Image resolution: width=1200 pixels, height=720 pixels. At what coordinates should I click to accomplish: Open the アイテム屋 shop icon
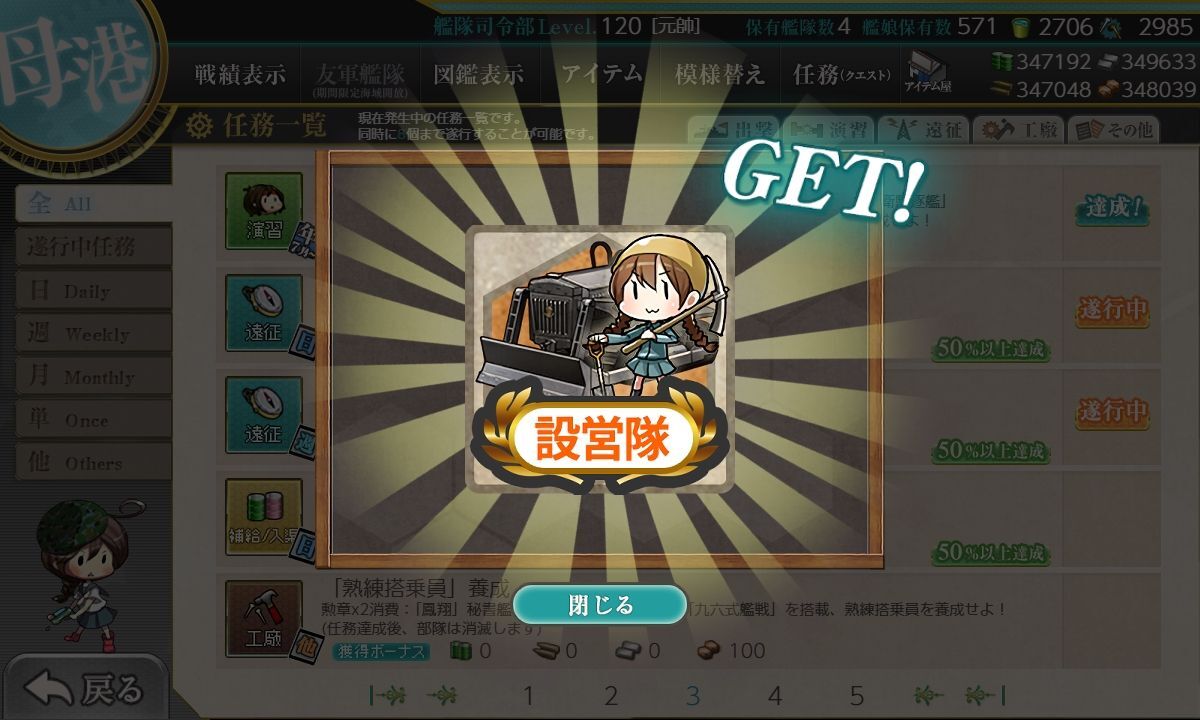[928, 72]
